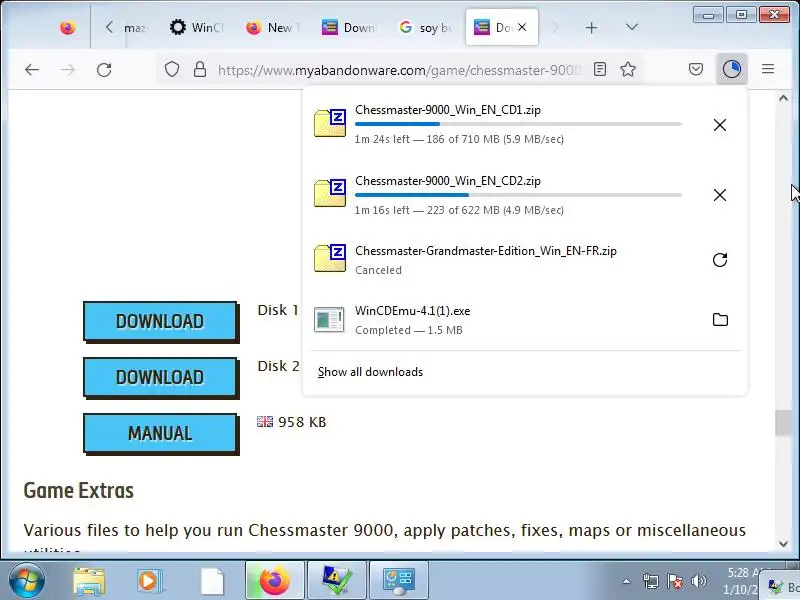Click DOWNLOAD button for Disk 2
800x600 pixels.
[160, 378]
